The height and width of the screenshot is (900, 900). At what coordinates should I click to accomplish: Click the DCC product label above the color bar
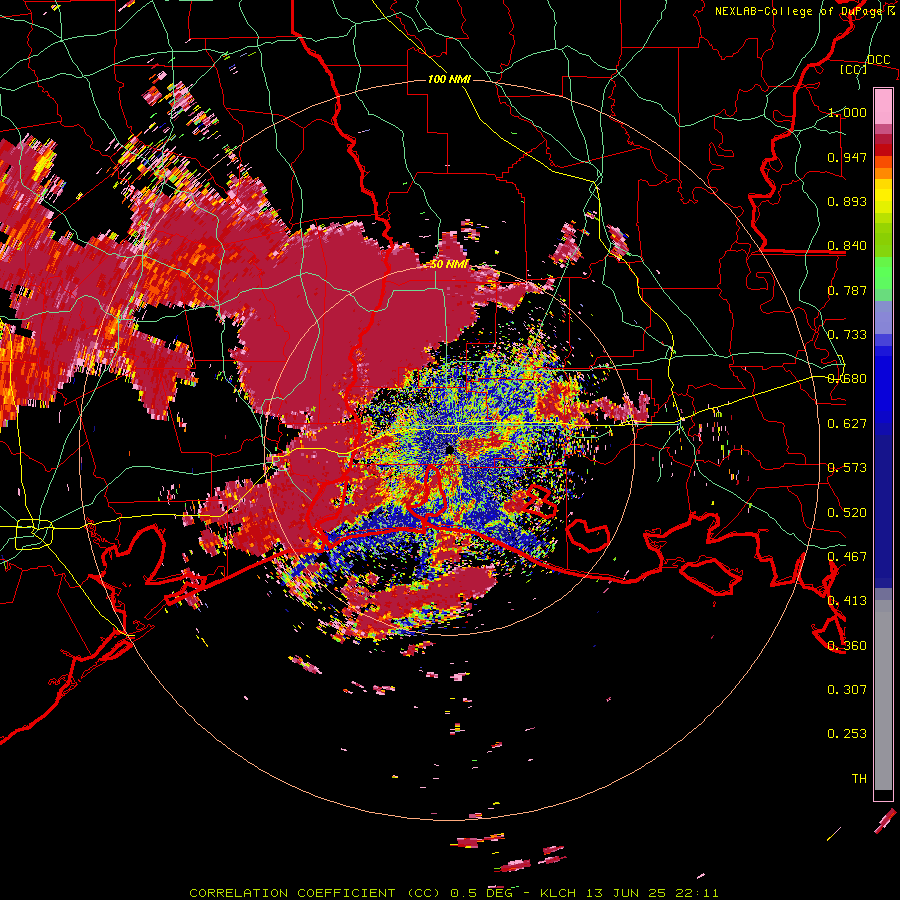[x=878, y=60]
